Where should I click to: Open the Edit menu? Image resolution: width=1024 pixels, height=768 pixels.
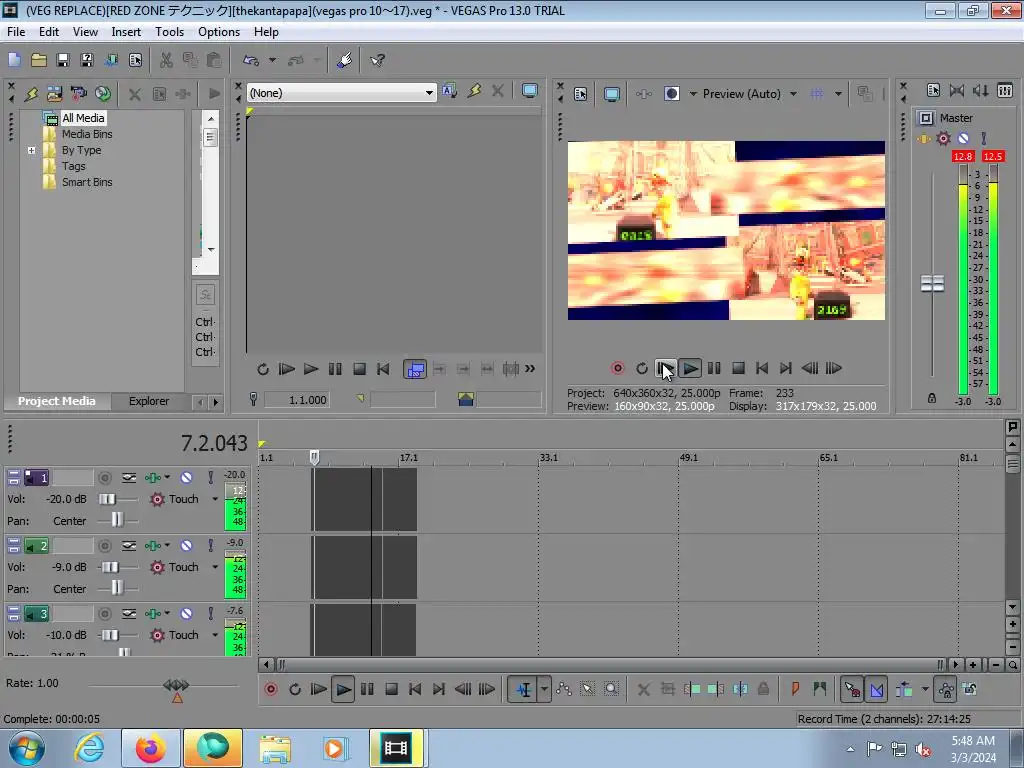tap(48, 31)
